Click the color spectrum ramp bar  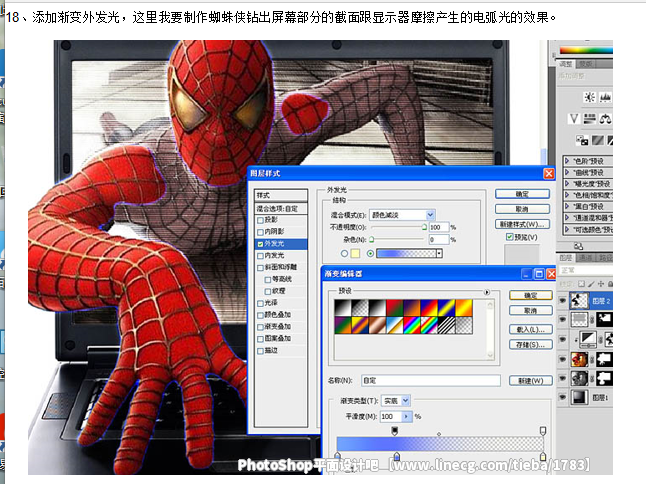coord(586,50)
